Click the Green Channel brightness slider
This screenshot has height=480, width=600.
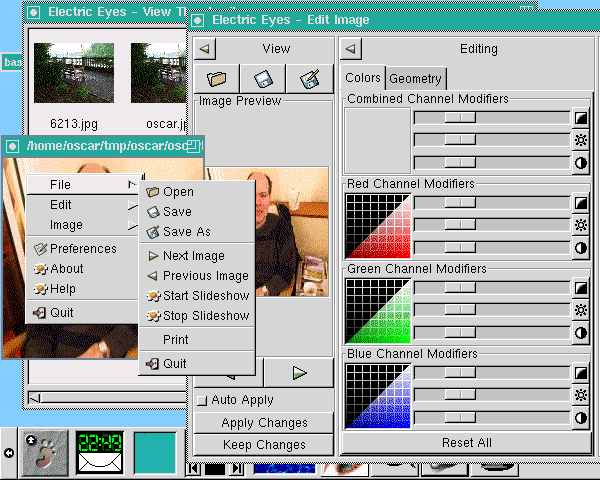coord(491,310)
